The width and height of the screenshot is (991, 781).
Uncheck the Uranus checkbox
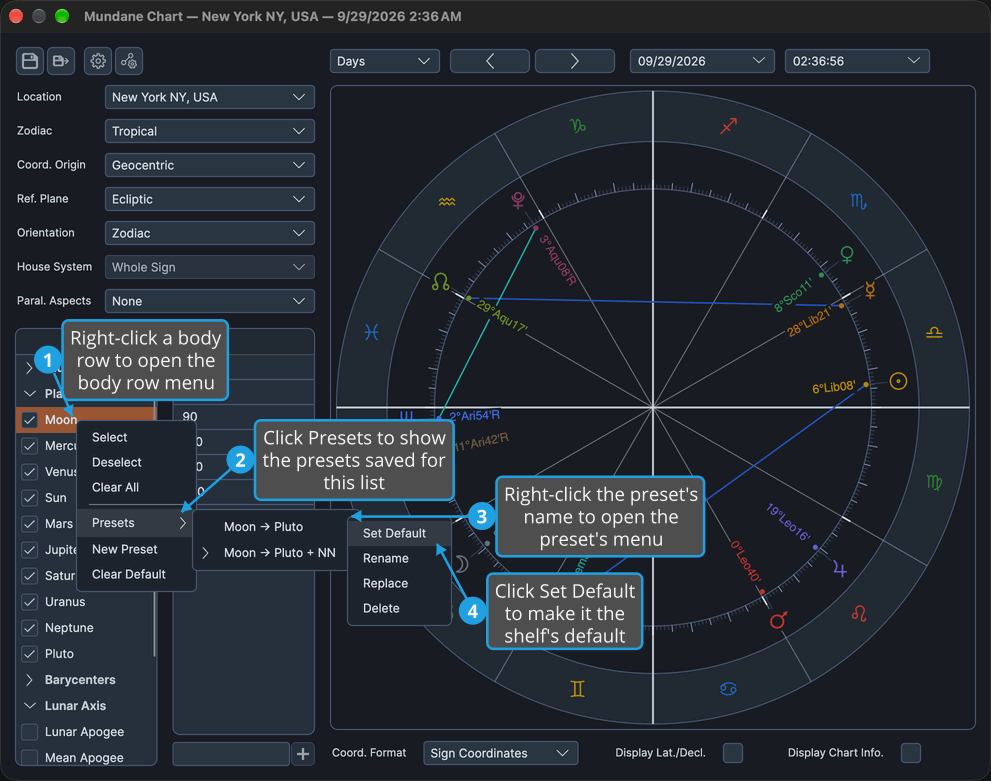[30, 602]
